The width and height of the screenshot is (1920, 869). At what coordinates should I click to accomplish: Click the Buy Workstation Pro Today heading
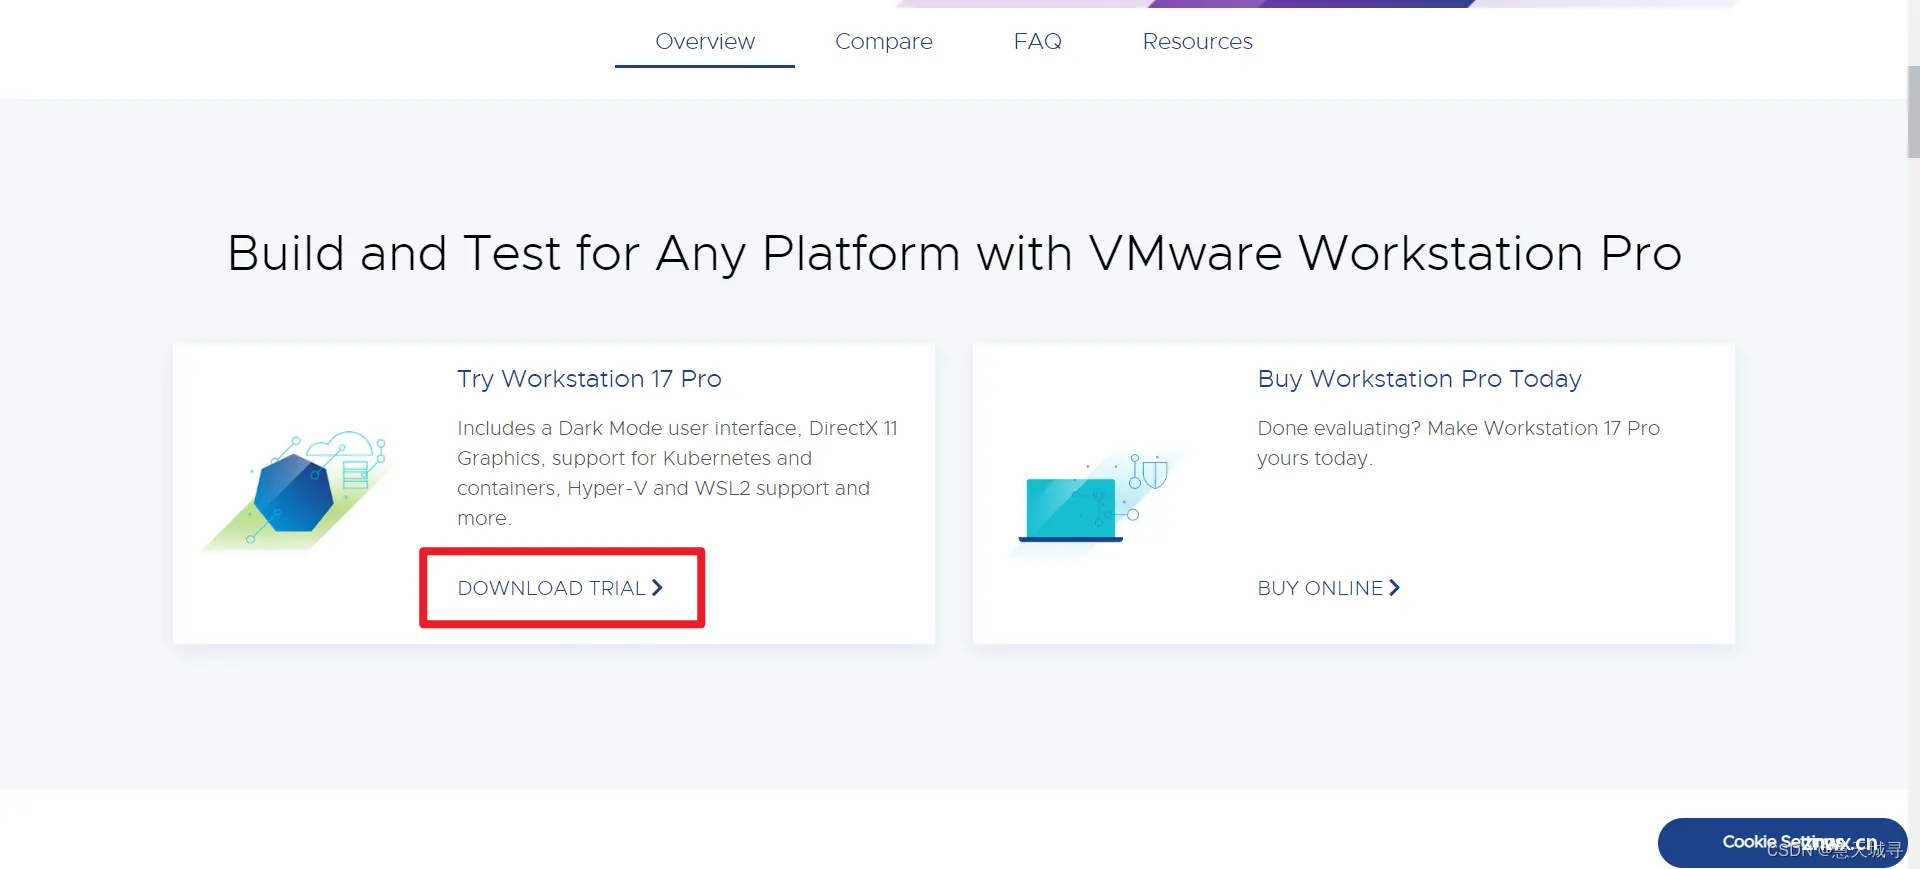(1419, 379)
